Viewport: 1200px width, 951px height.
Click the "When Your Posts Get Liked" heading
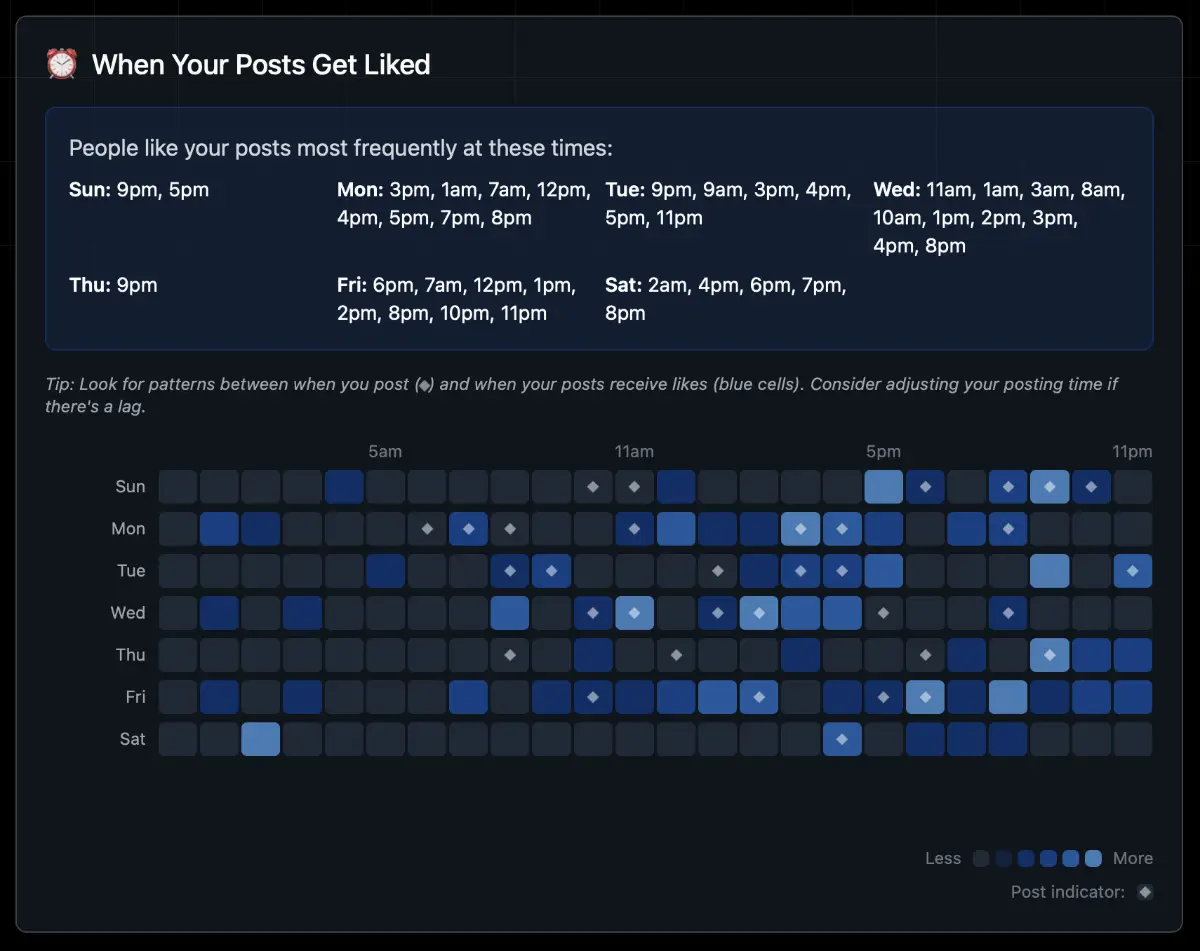click(261, 65)
